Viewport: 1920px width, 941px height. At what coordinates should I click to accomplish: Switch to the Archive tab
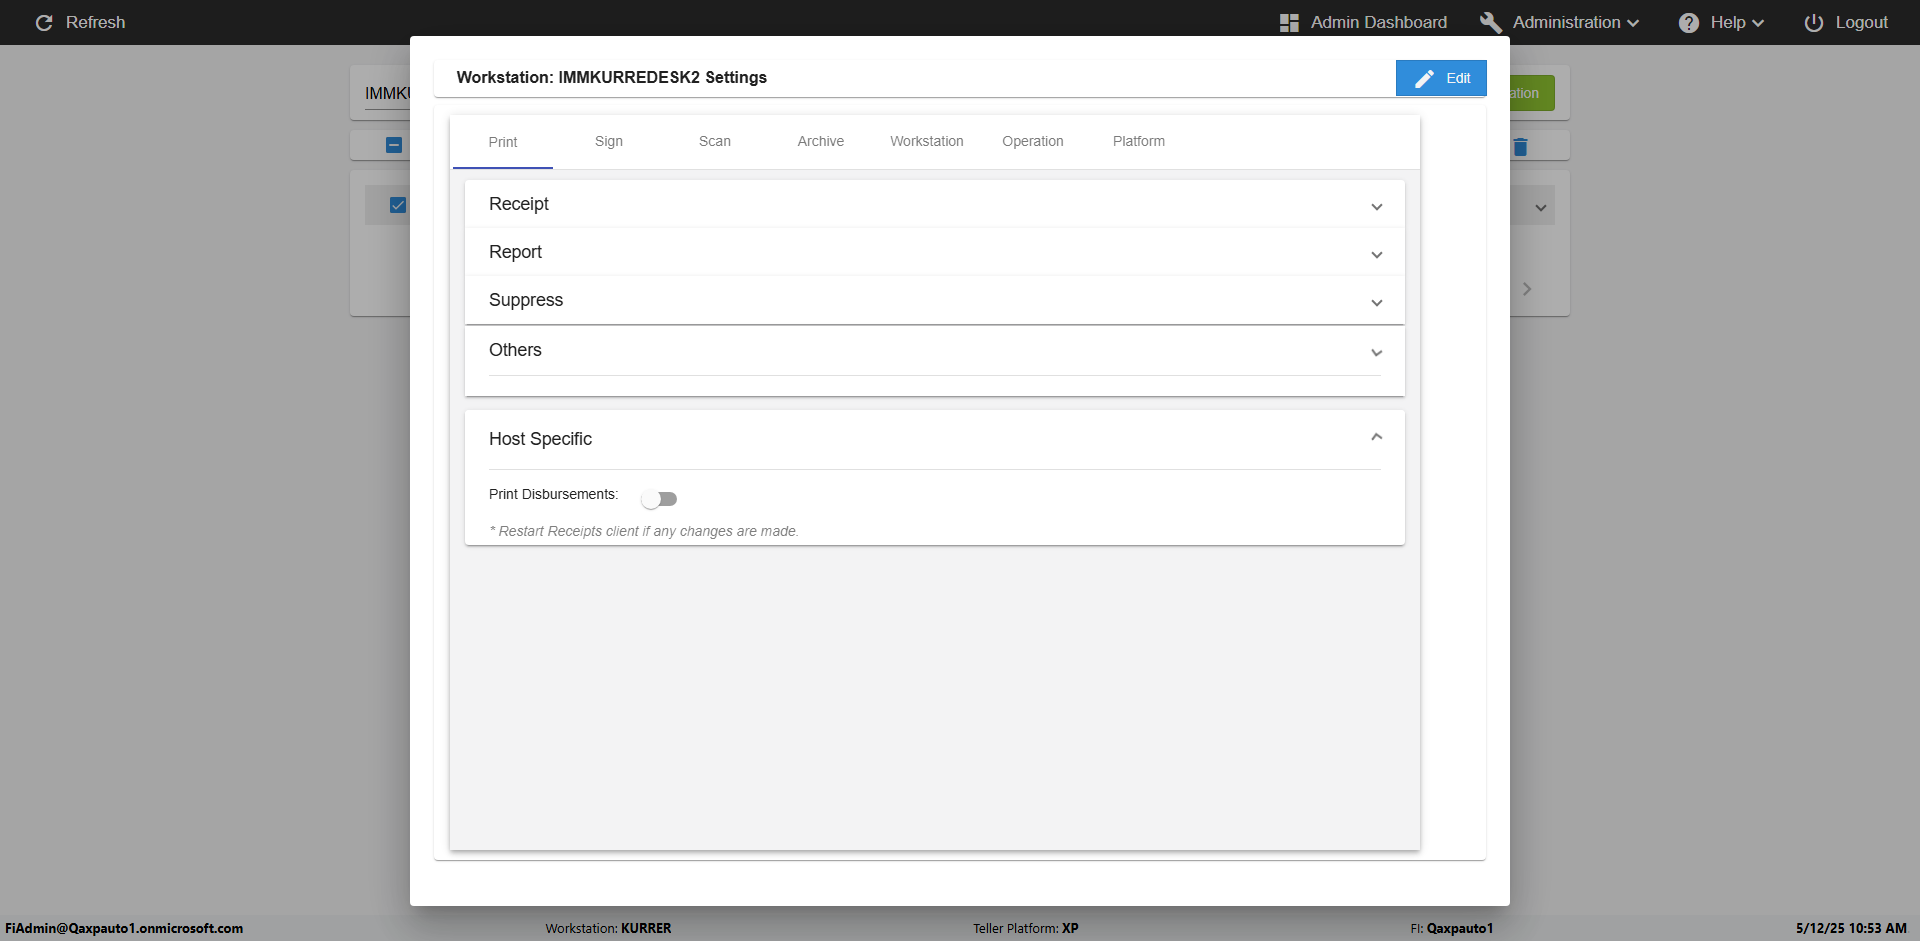pyautogui.click(x=821, y=141)
